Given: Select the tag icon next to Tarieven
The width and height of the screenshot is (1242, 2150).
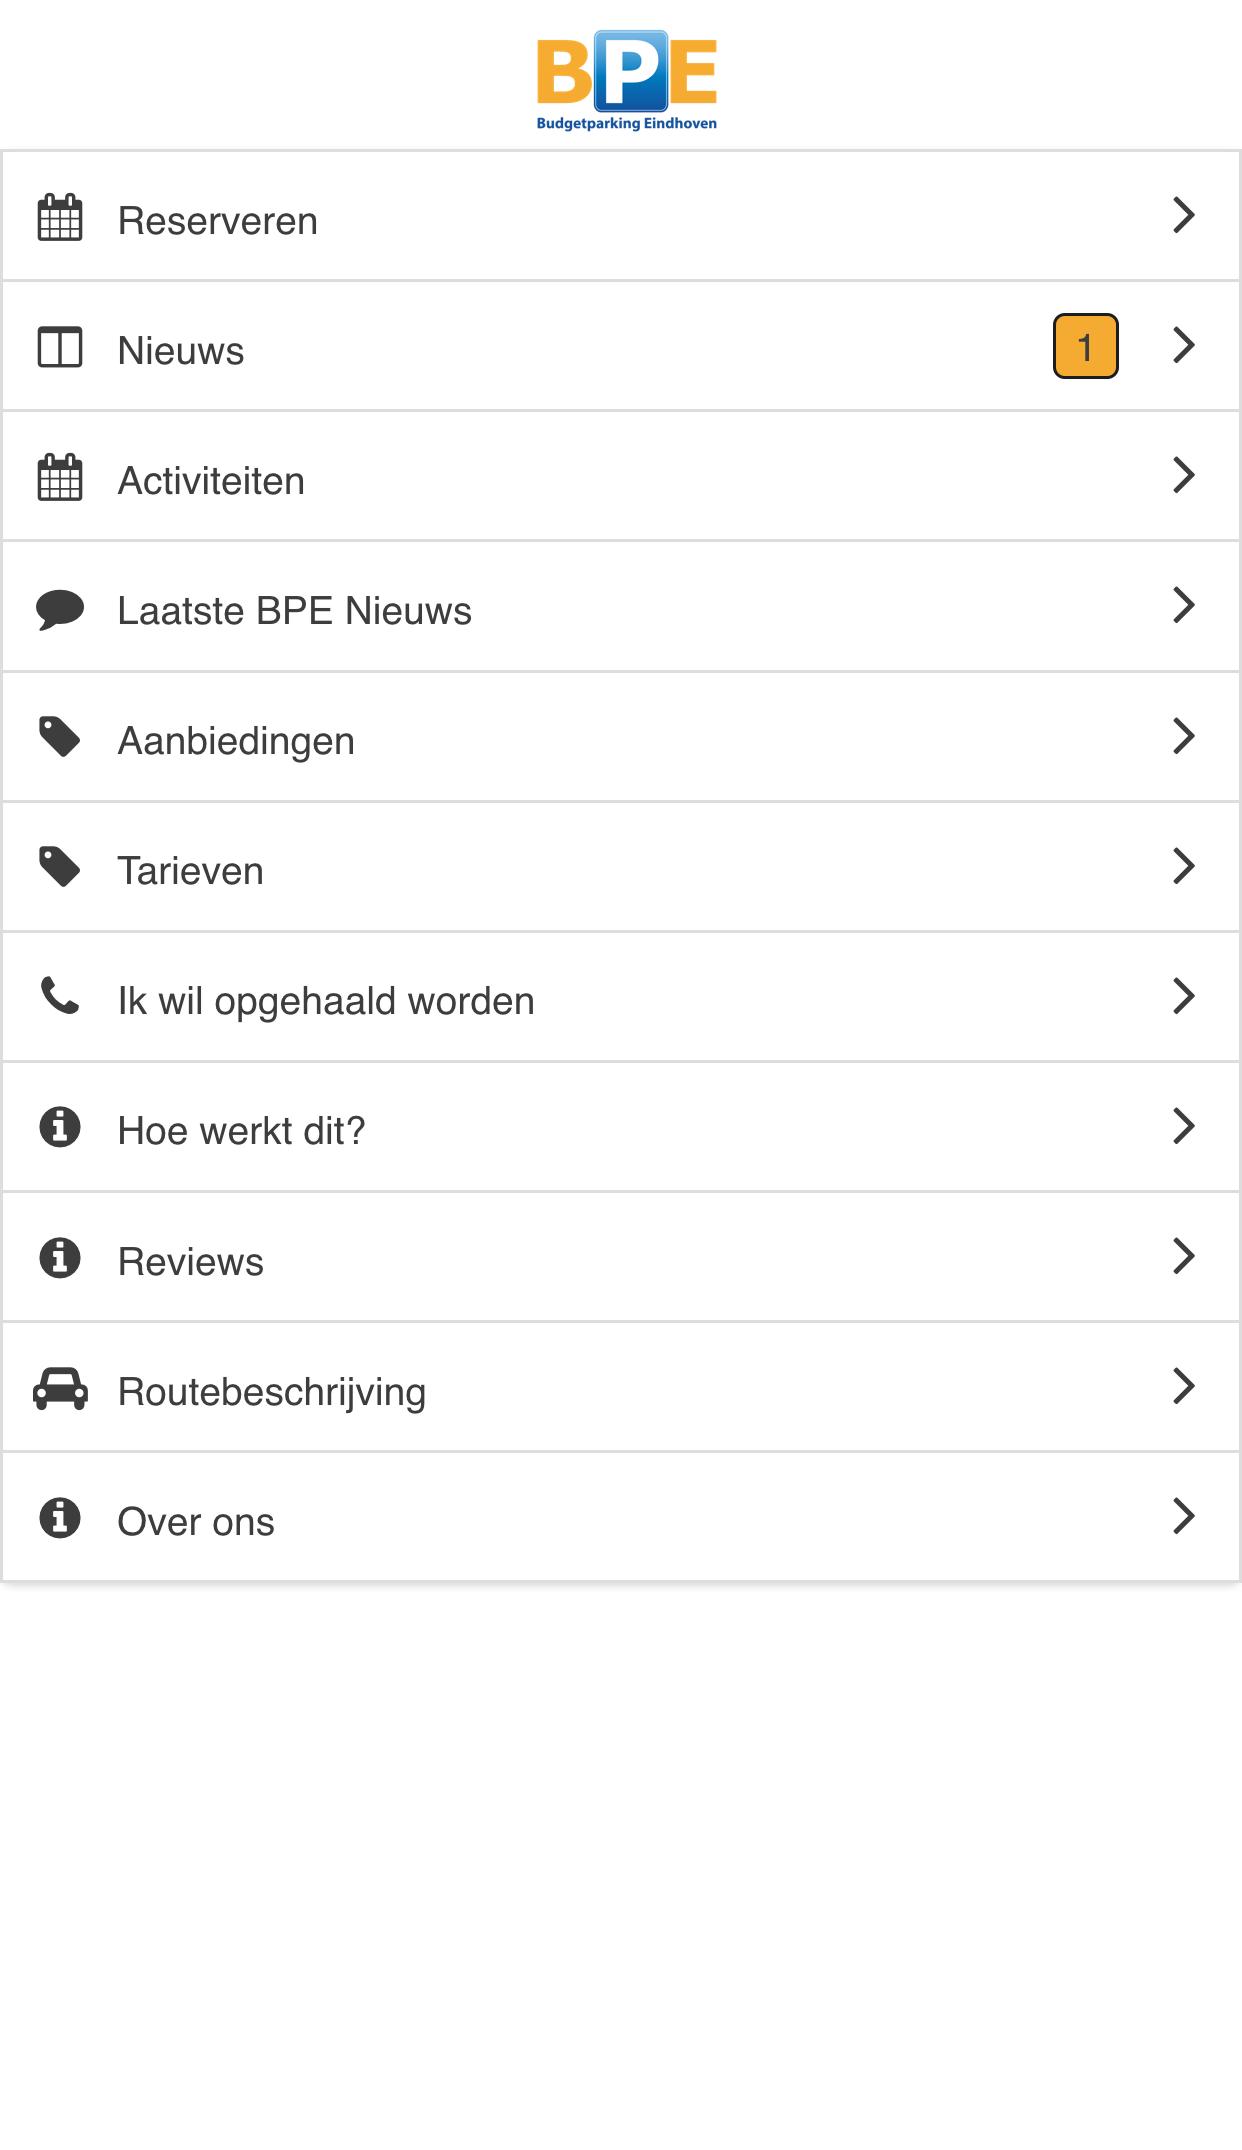Looking at the screenshot, I should pos(58,868).
